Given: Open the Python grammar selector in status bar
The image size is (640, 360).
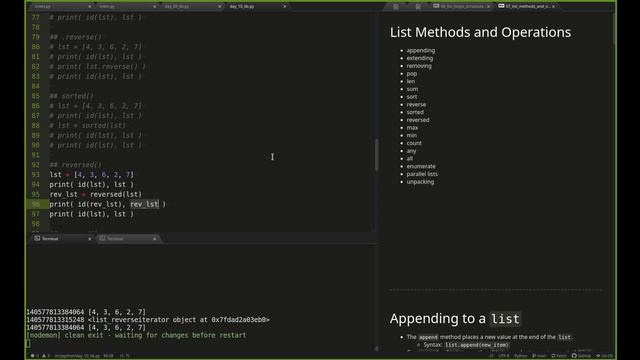Looking at the screenshot, I should point(520,356).
